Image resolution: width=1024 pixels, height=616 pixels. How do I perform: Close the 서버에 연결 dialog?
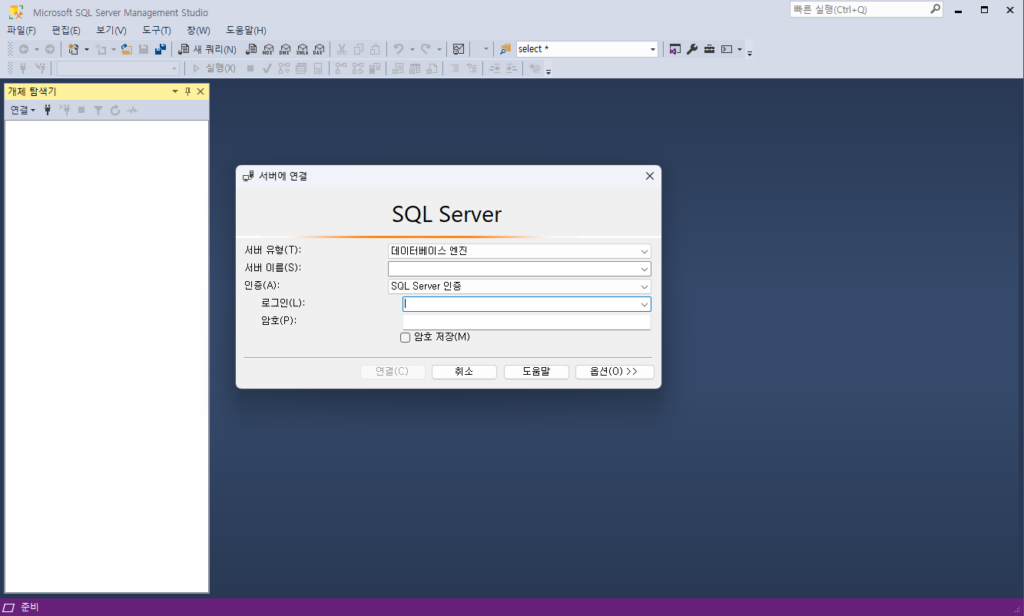[x=649, y=176]
